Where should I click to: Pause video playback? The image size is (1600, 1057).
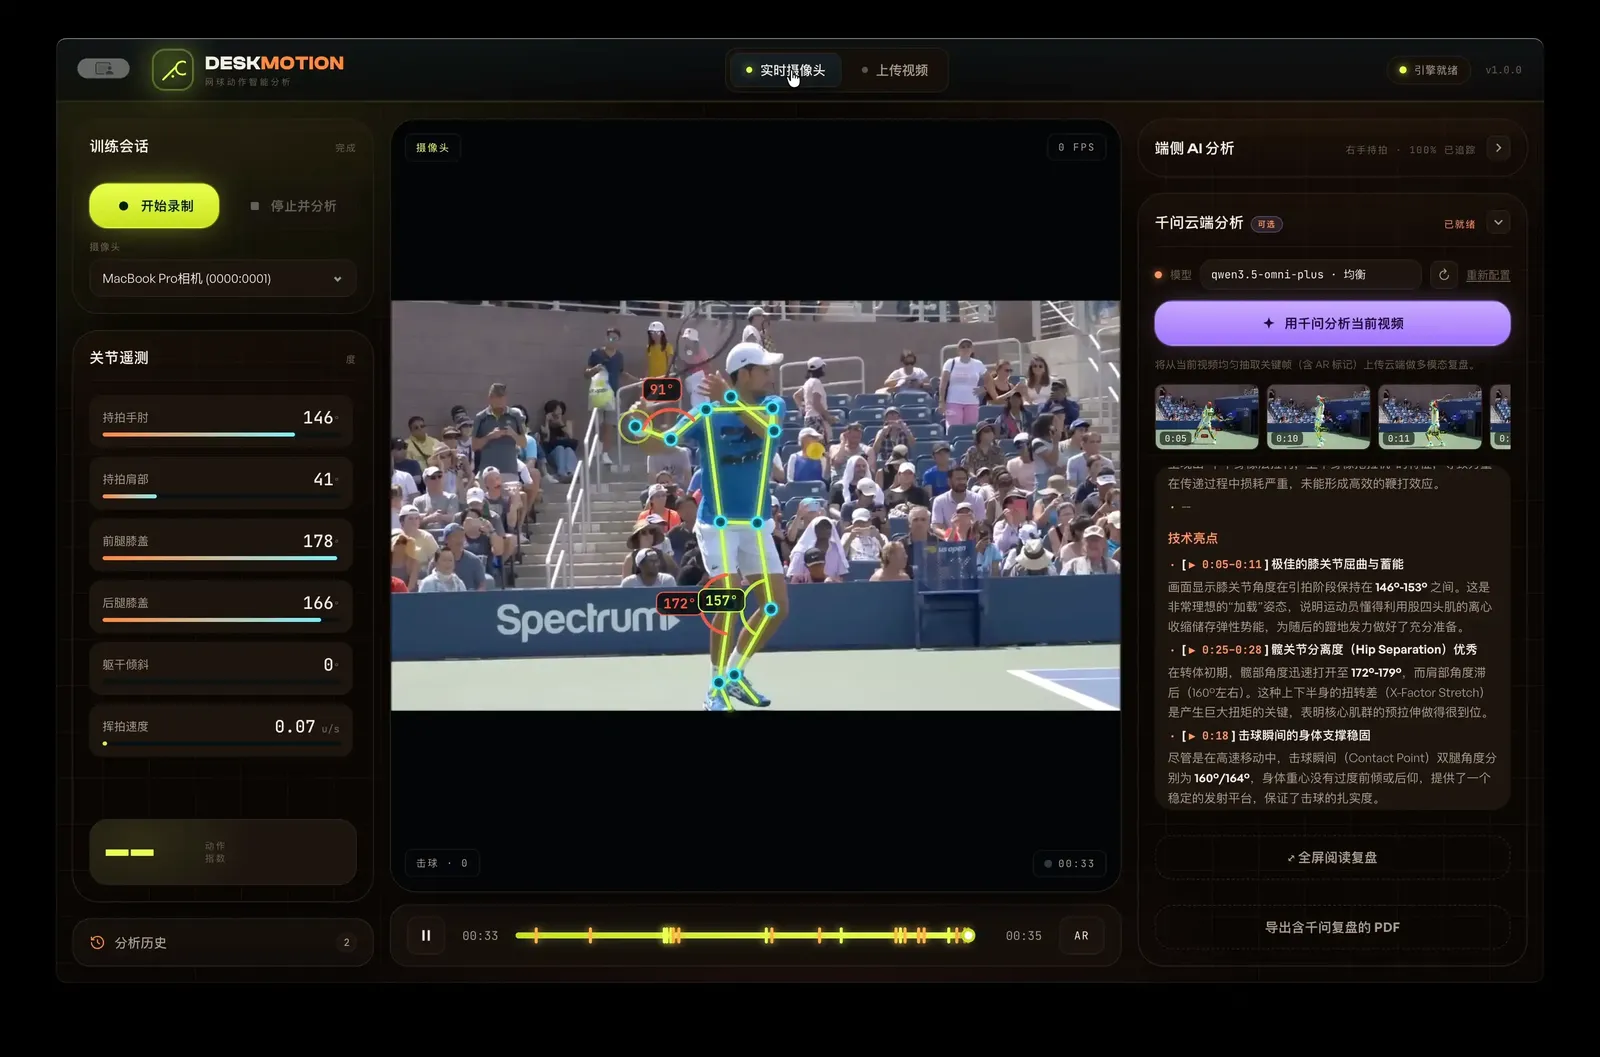(x=426, y=936)
